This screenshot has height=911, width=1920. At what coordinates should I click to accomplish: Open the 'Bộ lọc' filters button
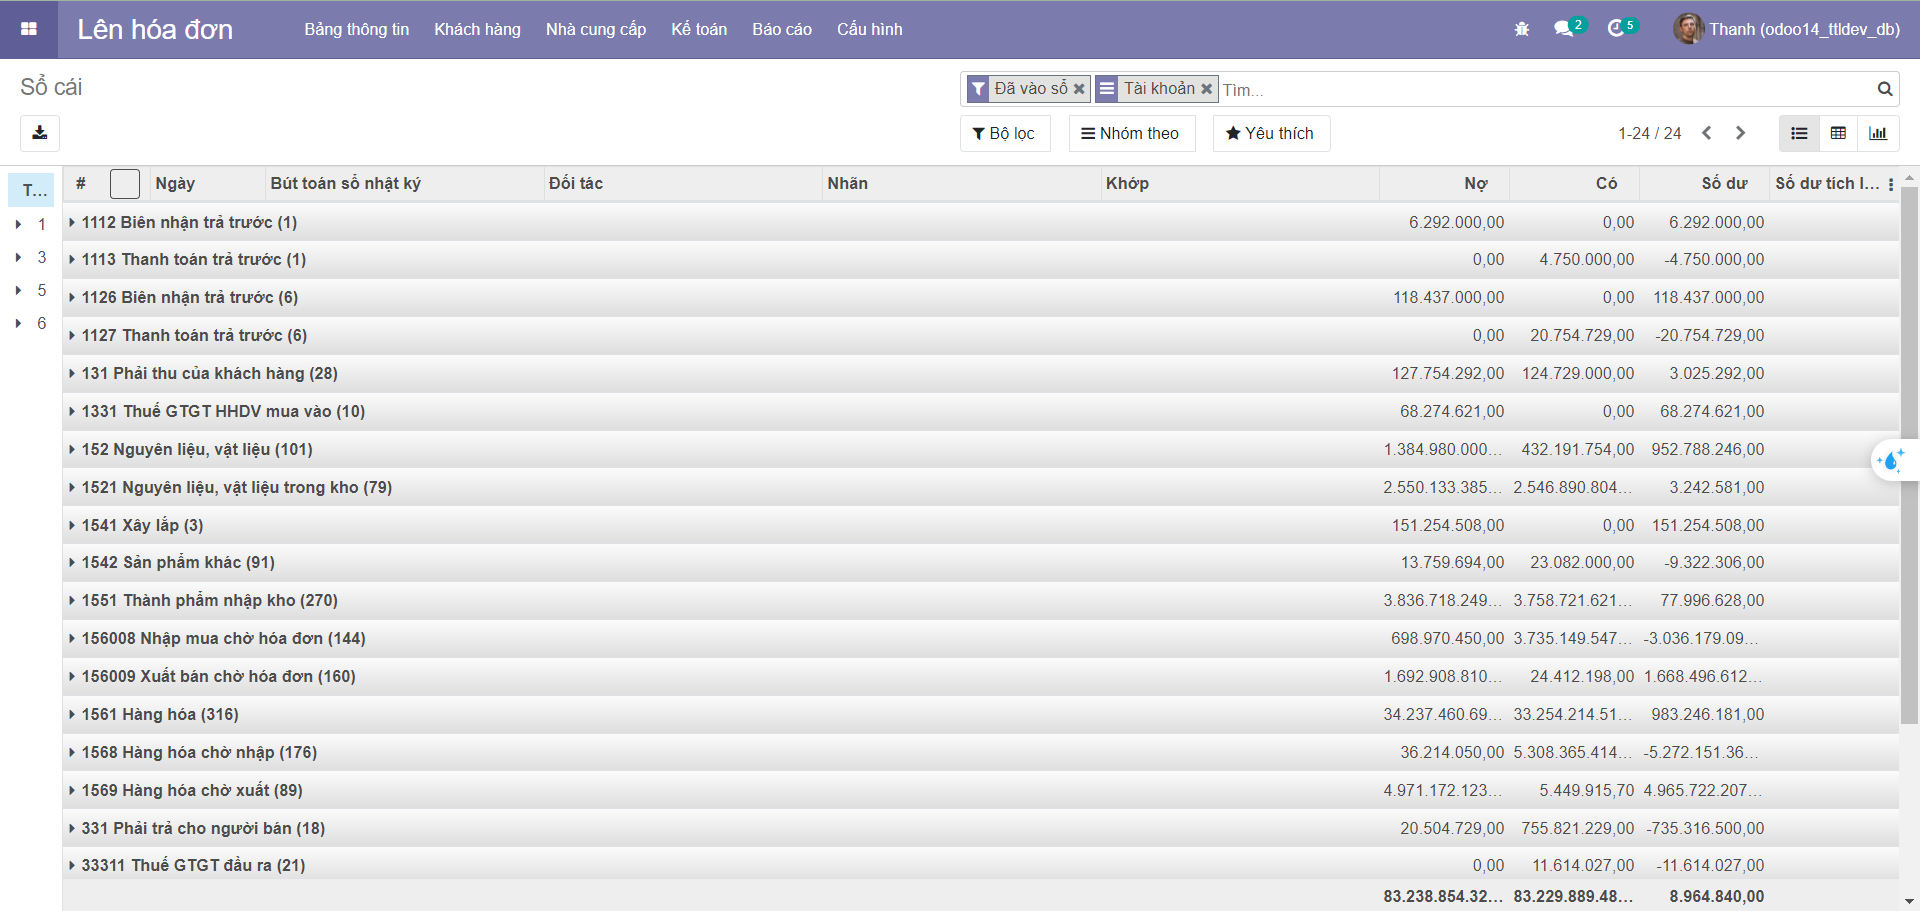click(1004, 133)
